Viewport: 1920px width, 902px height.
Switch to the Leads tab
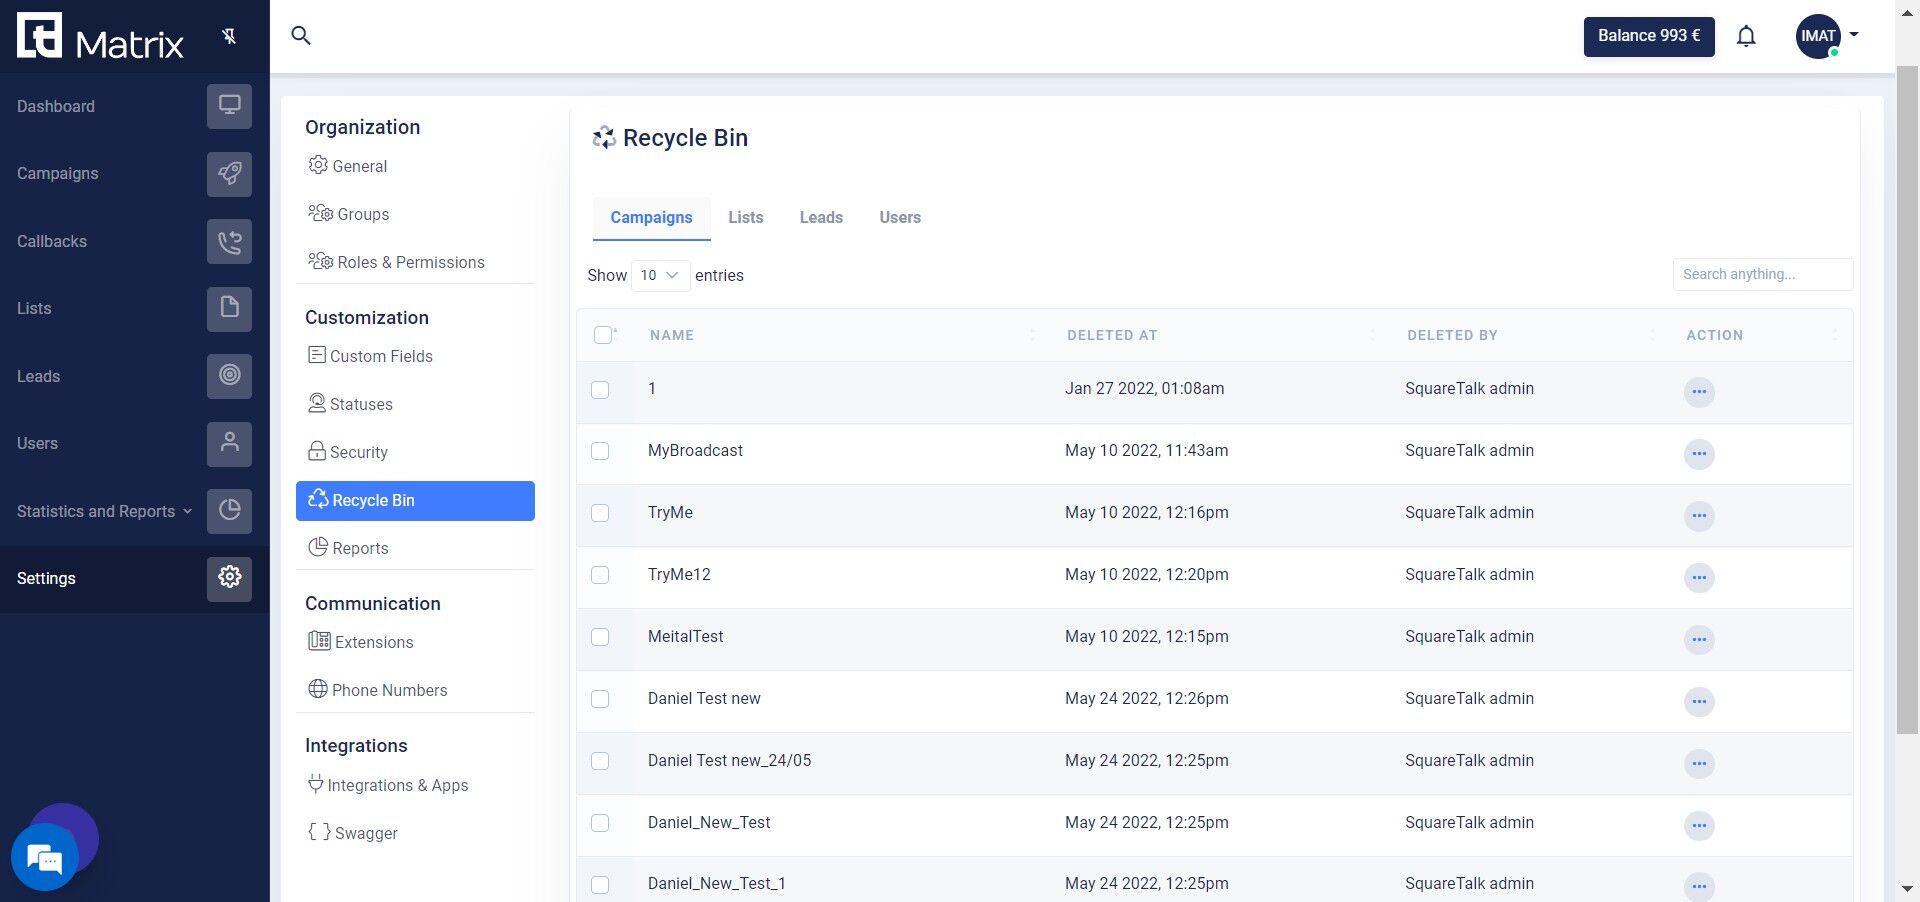coord(821,217)
